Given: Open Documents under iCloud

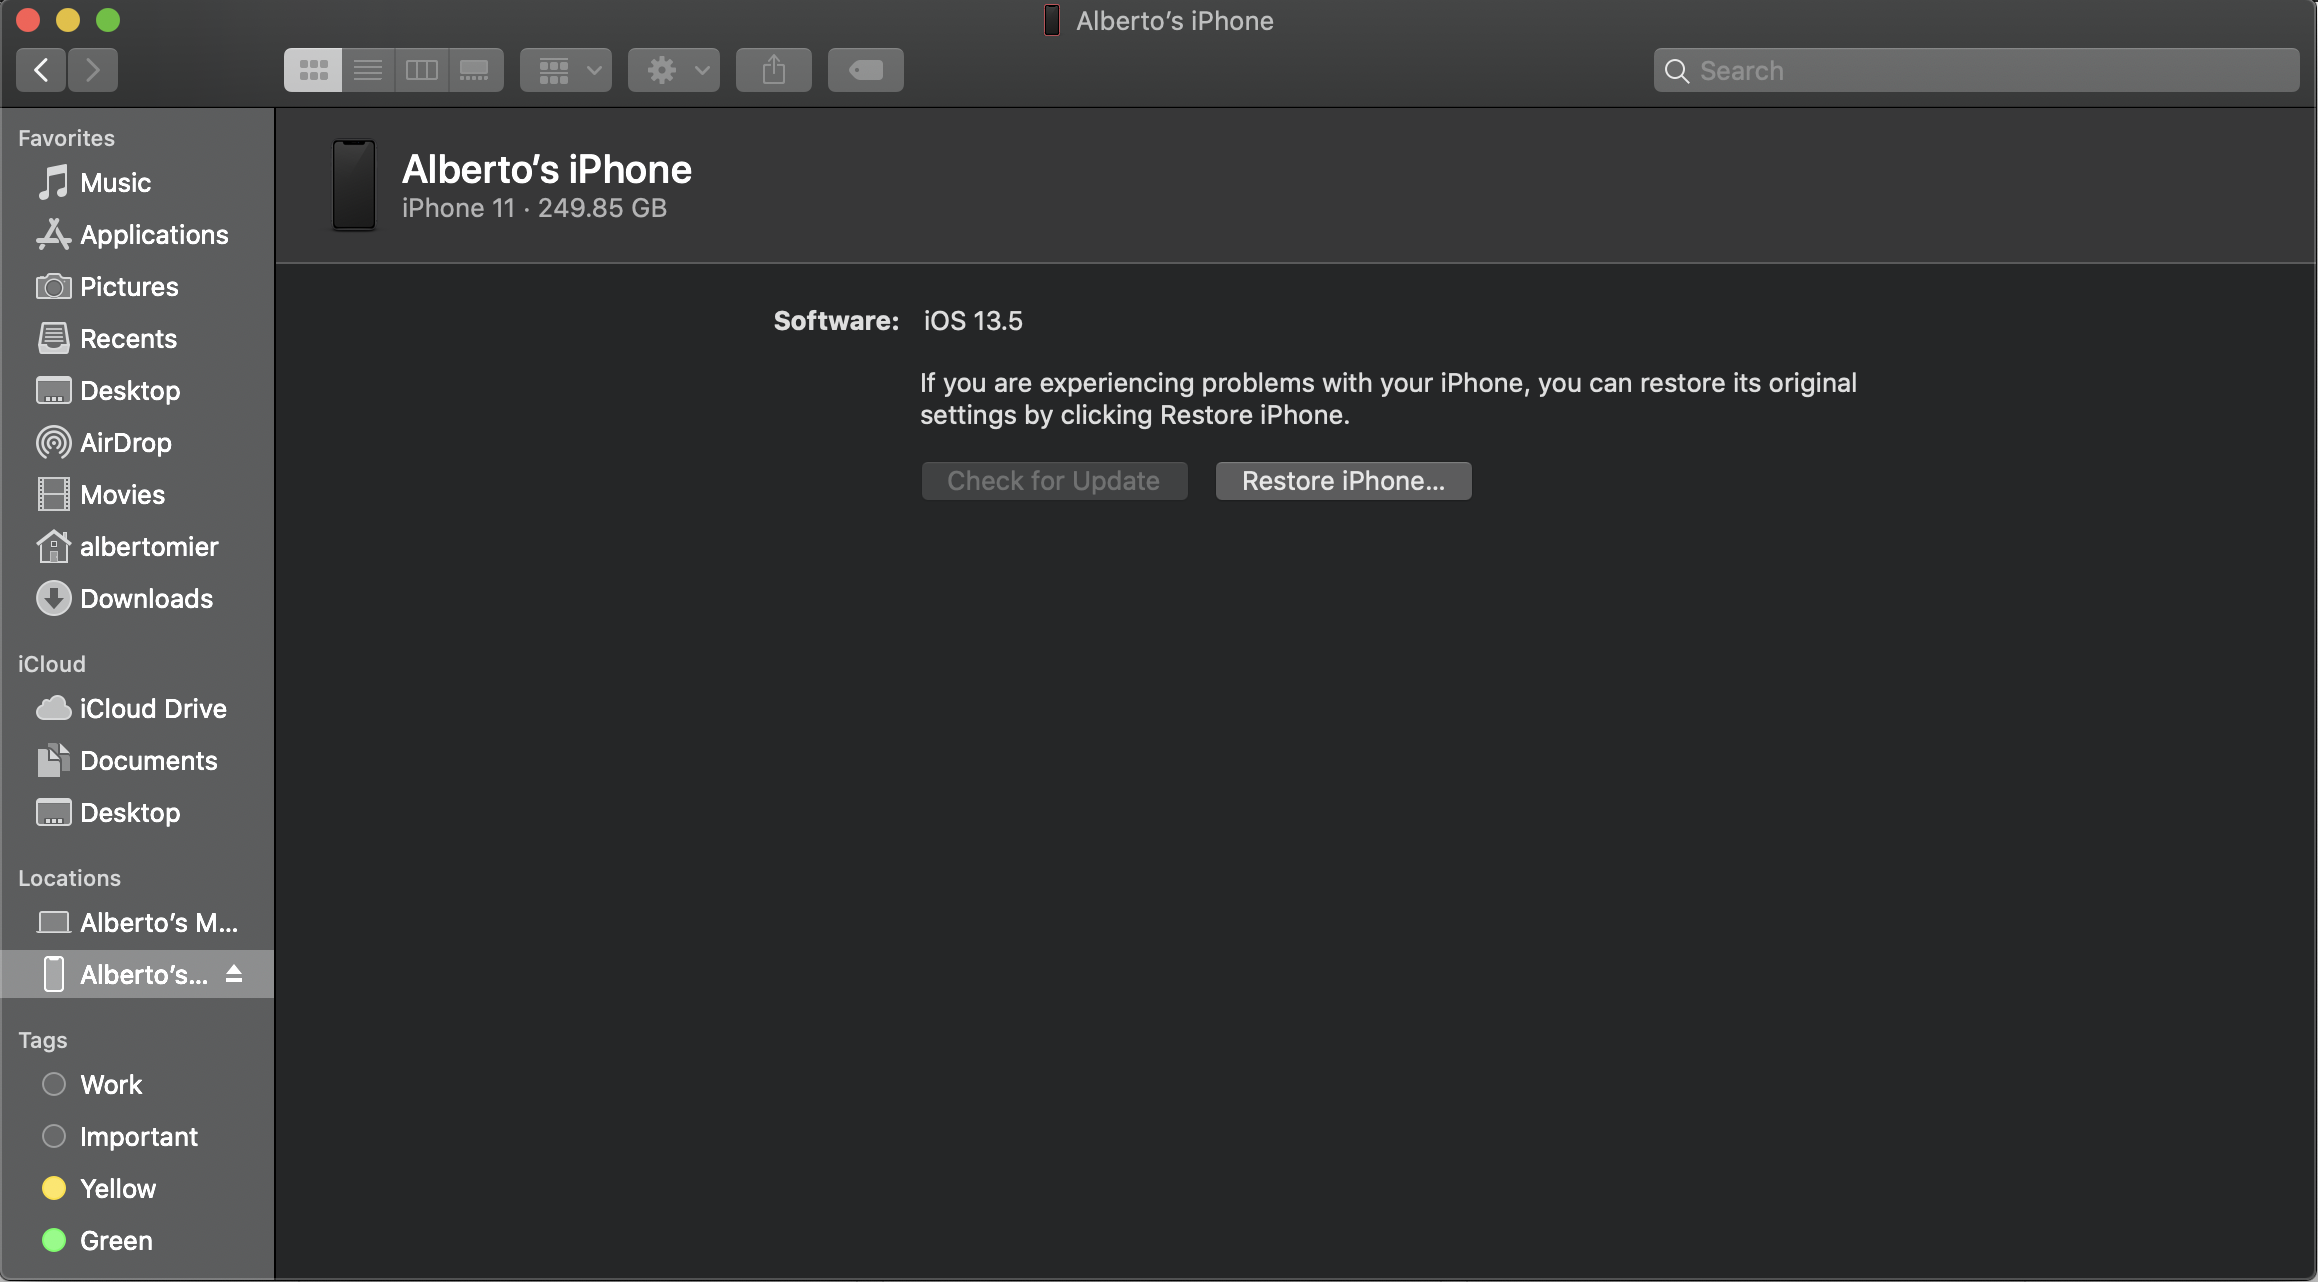Looking at the screenshot, I should tap(137, 761).
